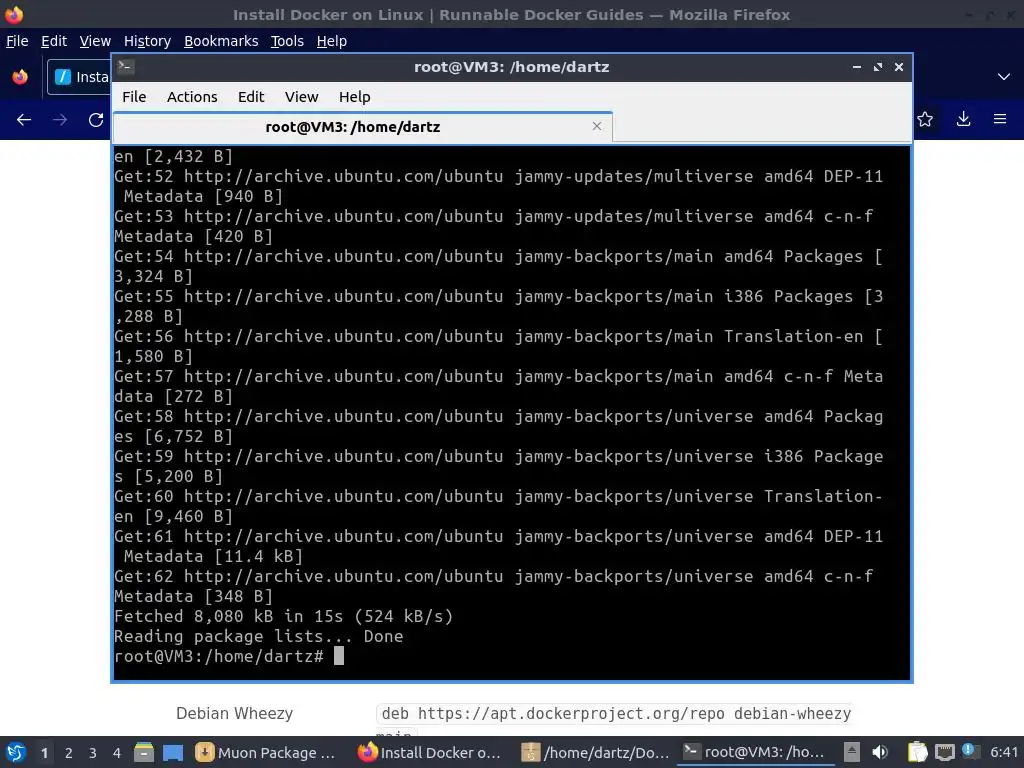1024x768 pixels.
Task: Close the terminal window
Action: pyautogui.click(x=899, y=67)
